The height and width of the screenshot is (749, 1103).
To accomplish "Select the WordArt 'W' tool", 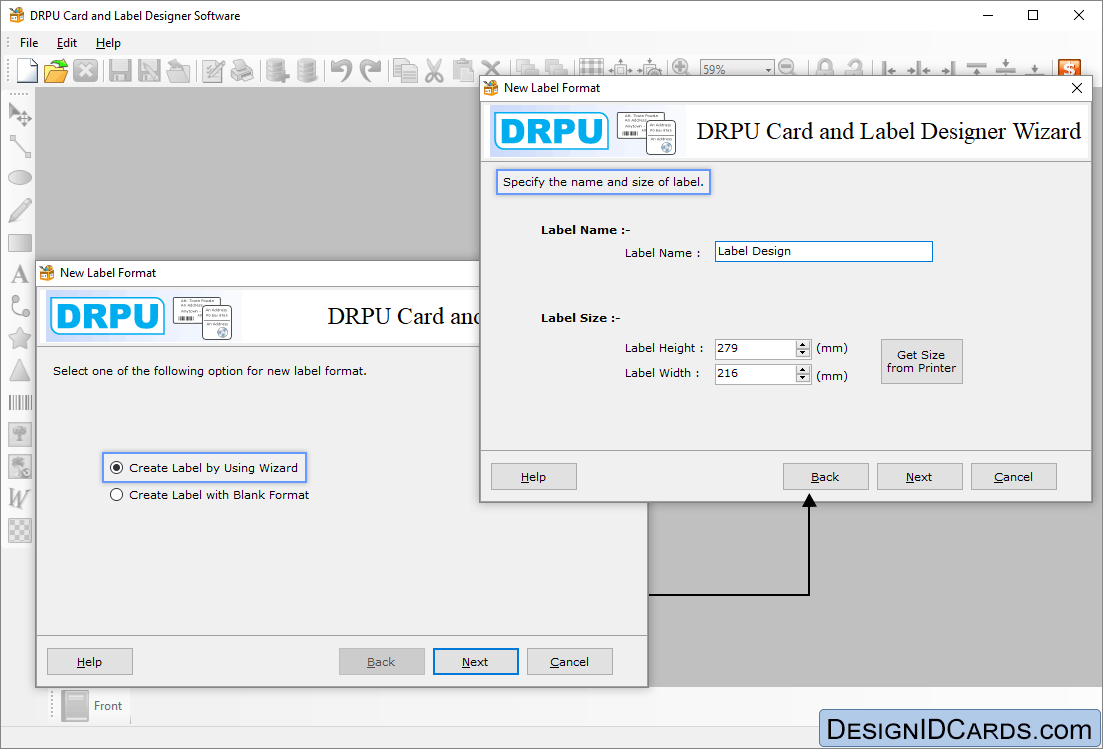I will point(20,498).
